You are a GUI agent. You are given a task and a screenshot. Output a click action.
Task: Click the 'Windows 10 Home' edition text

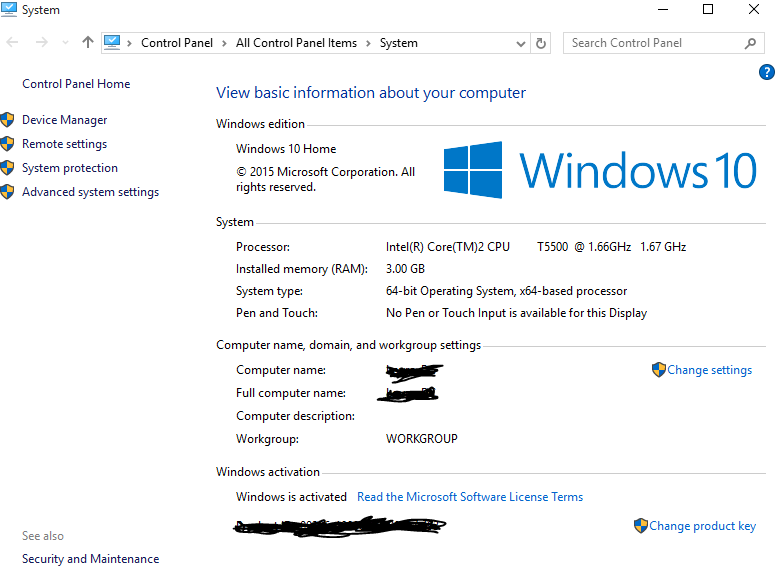coord(286,148)
